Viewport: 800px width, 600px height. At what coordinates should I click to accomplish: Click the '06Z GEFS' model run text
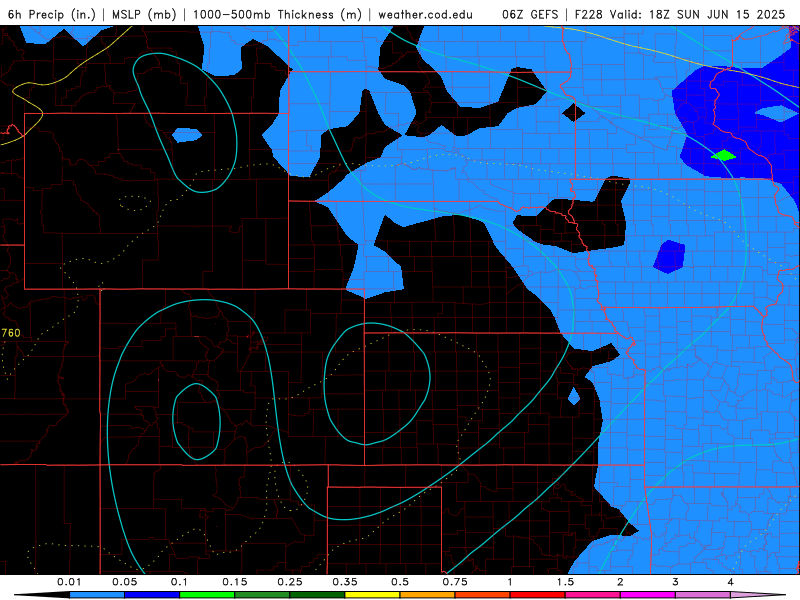(530, 14)
